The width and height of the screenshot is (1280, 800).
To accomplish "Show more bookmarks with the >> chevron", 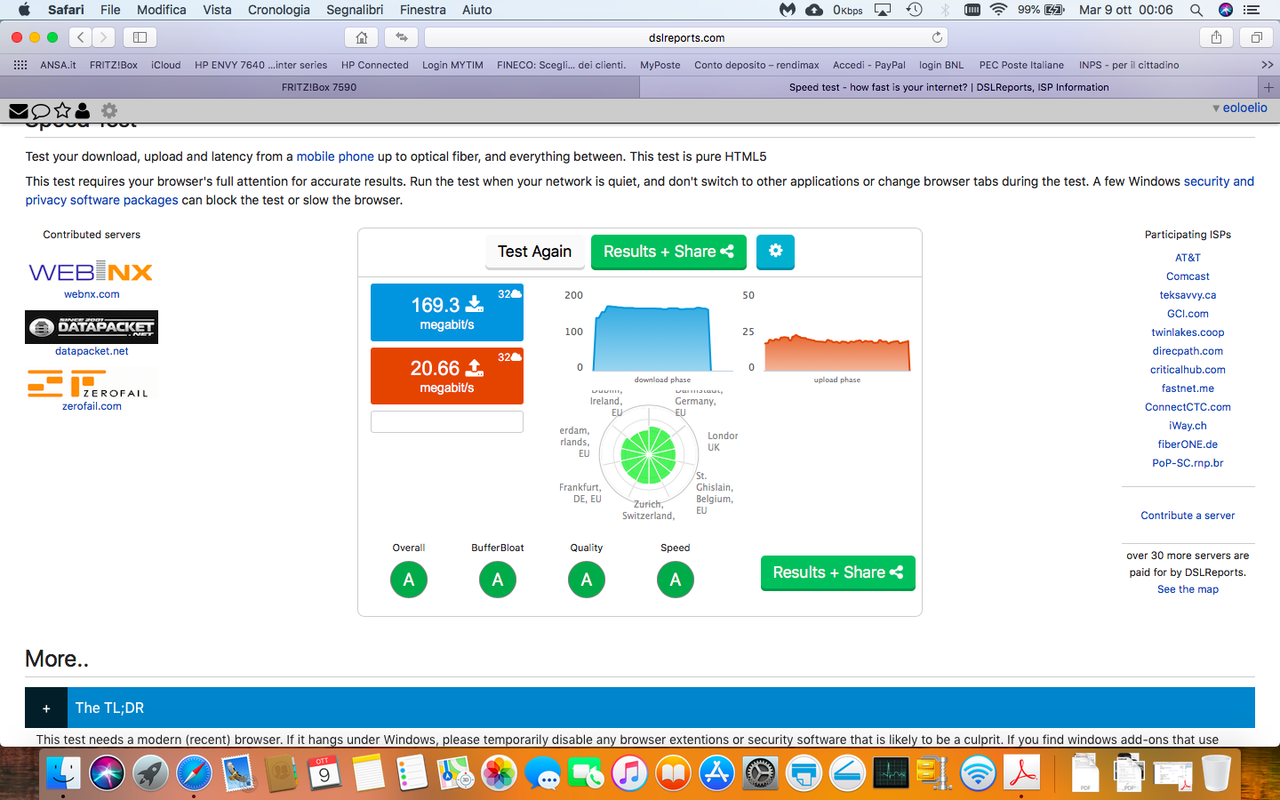I will click(1267, 65).
